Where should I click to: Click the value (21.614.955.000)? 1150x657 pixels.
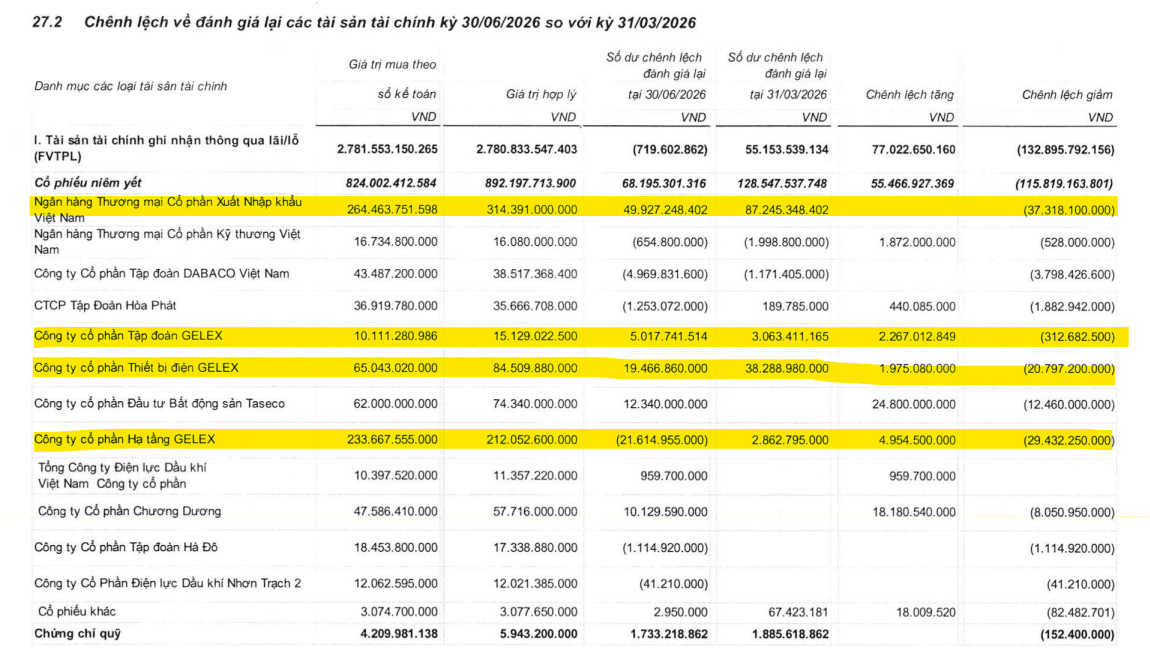[662, 440]
